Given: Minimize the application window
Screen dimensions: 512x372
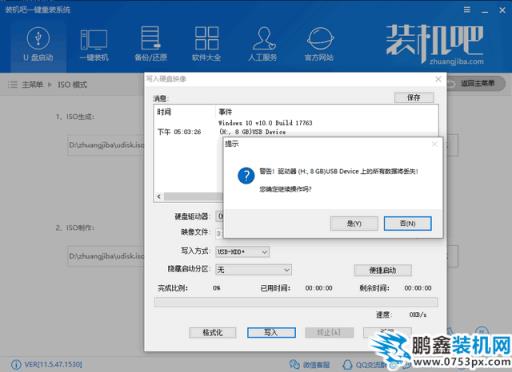Looking at the screenshot, I should [x=485, y=11].
